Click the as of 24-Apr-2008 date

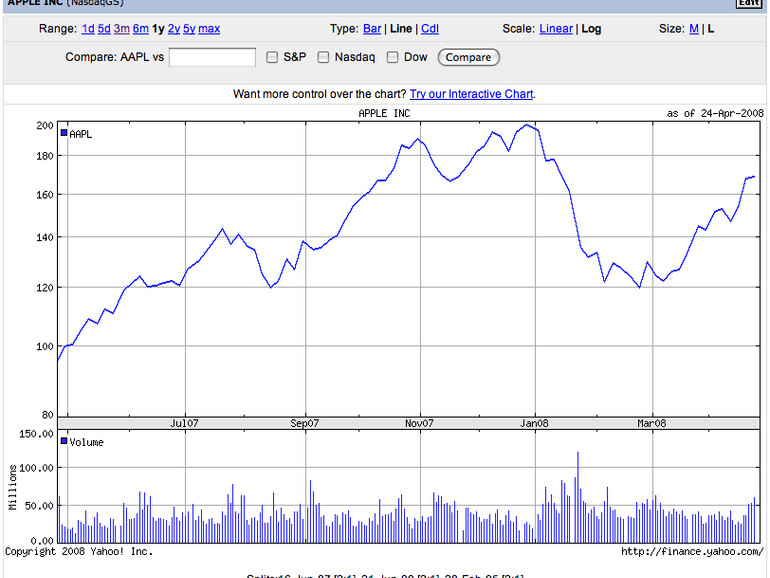pos(715,113)
